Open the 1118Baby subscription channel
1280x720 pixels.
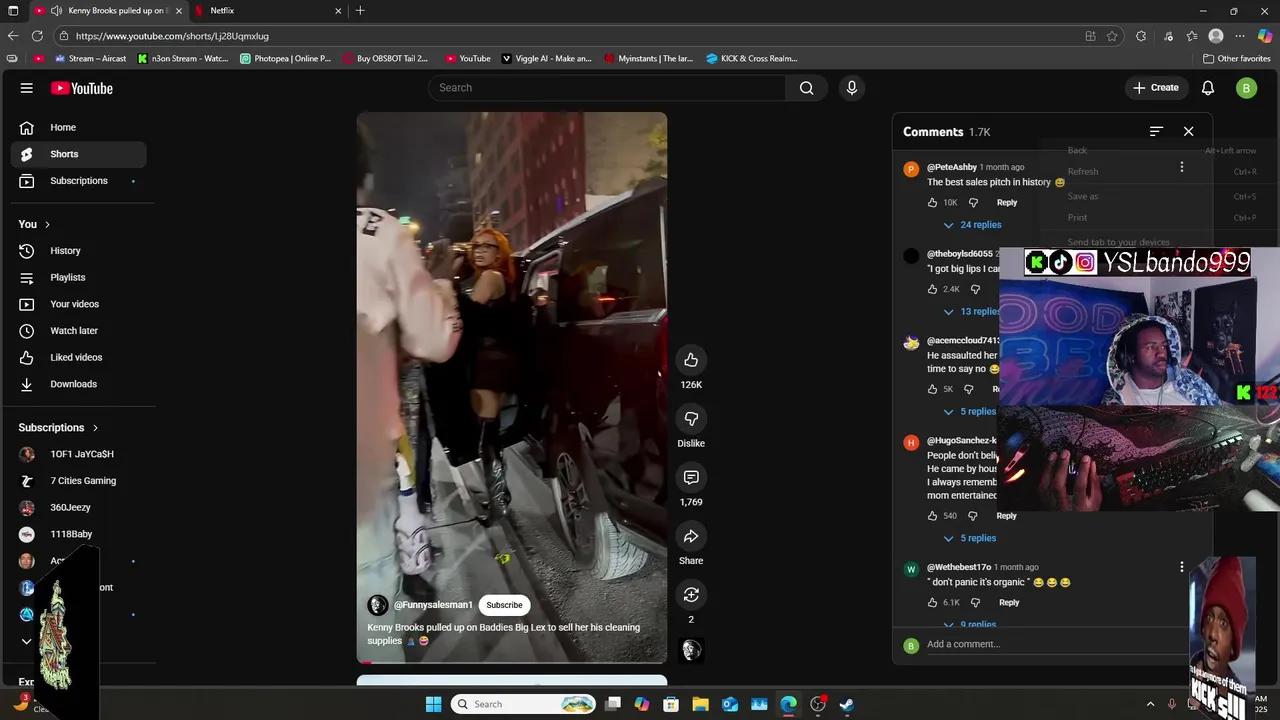tap(78, 534)
